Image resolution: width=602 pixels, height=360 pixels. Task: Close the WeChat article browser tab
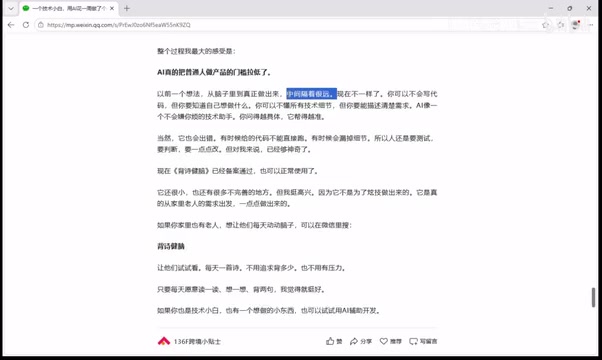(112, 8)
